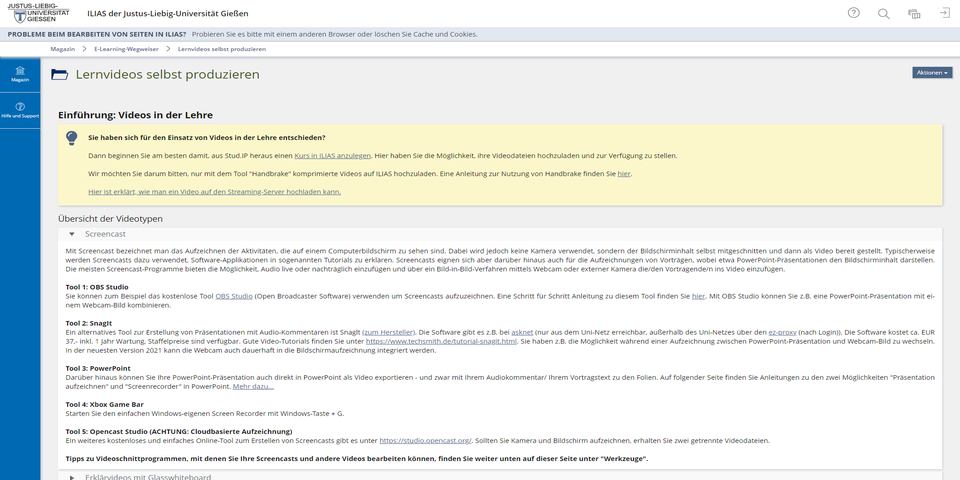The width and height of the screenshot is (960, 480).
Task: Click 'Einführung: Videos in der Lehre' heading
Action: [x=135, y=115]
